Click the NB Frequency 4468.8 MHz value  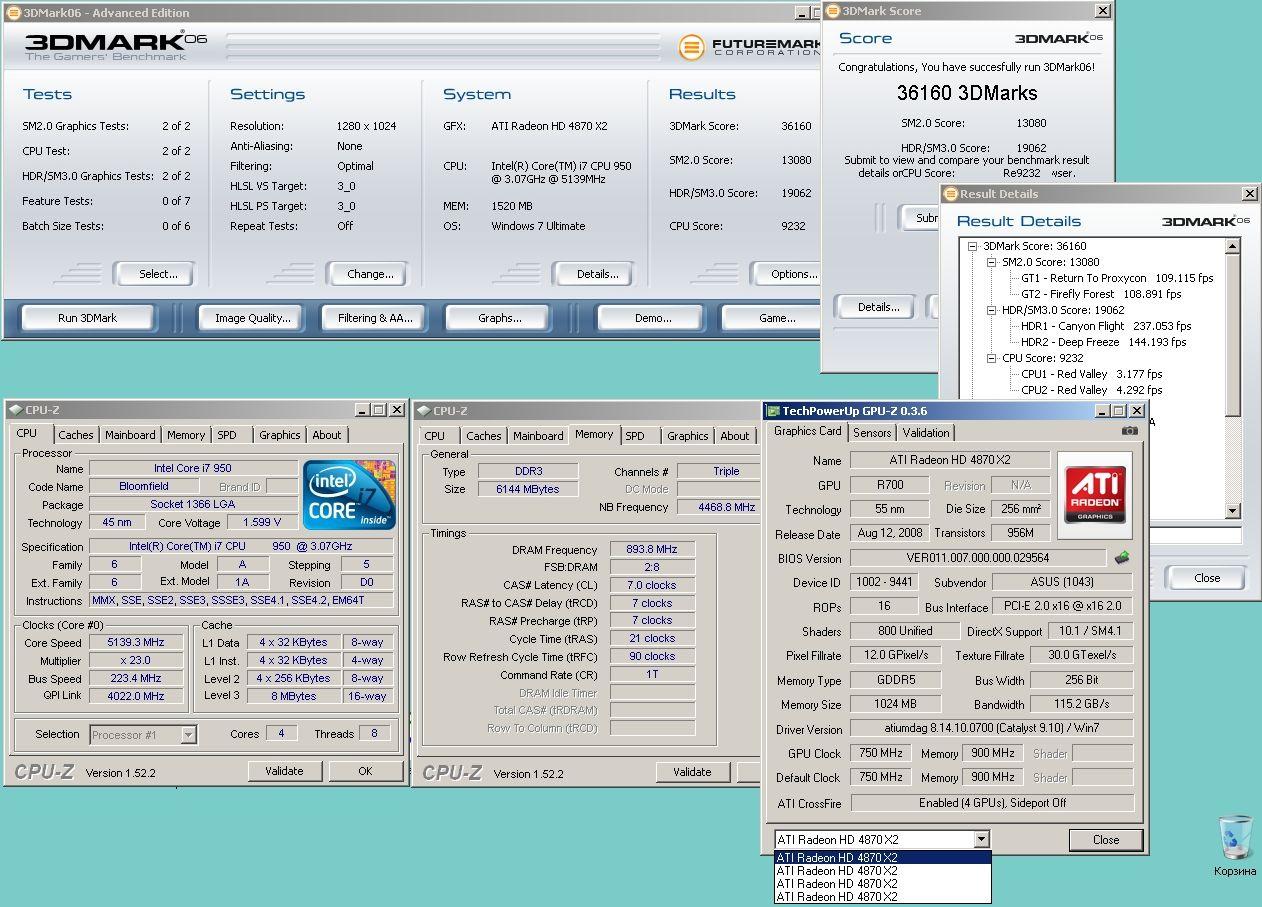tap(718, 507)
